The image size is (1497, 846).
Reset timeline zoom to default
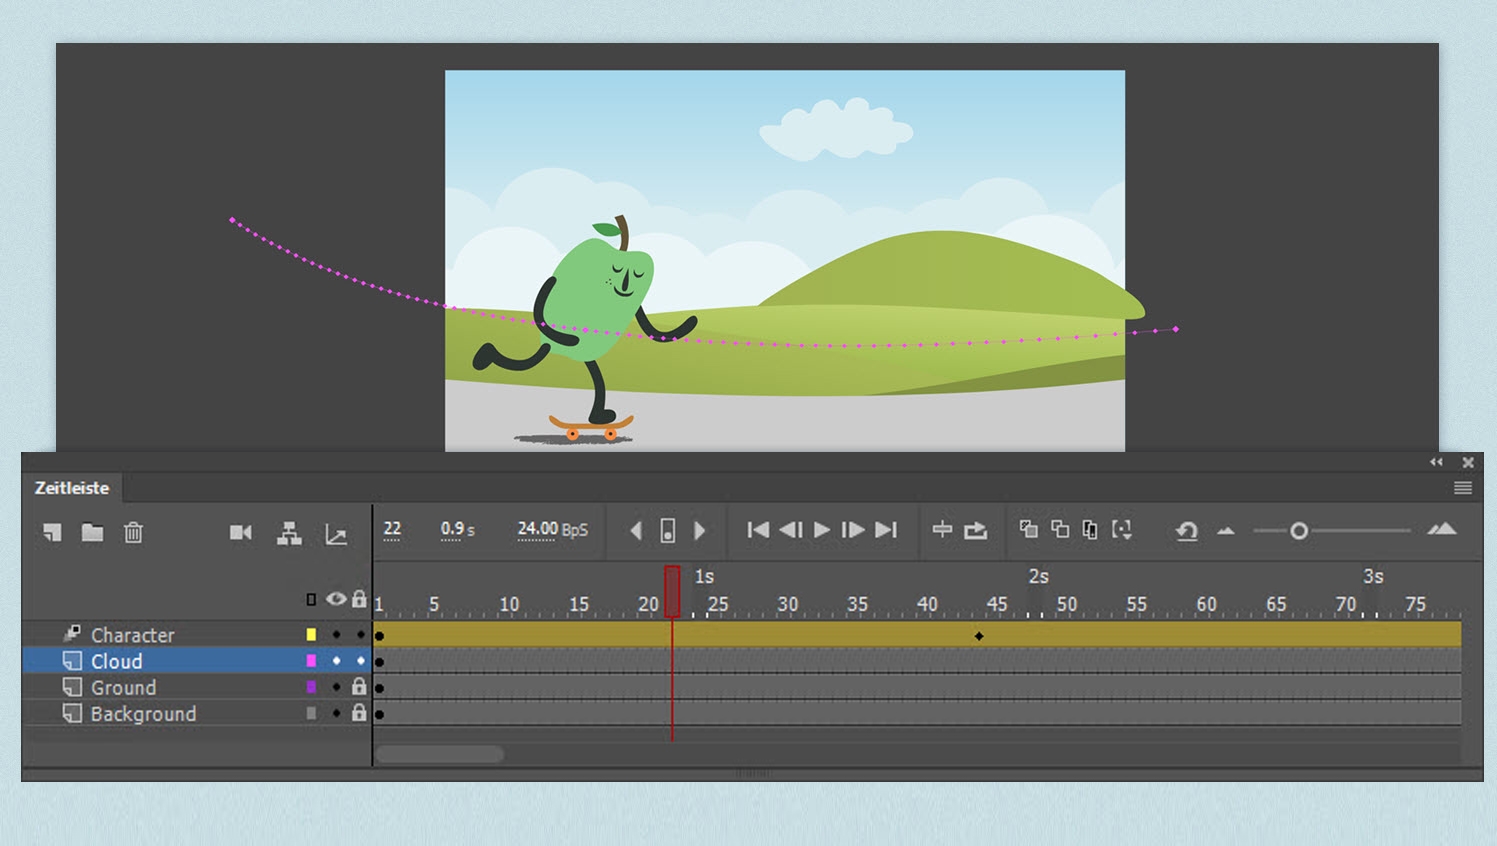coord(1187,531)
